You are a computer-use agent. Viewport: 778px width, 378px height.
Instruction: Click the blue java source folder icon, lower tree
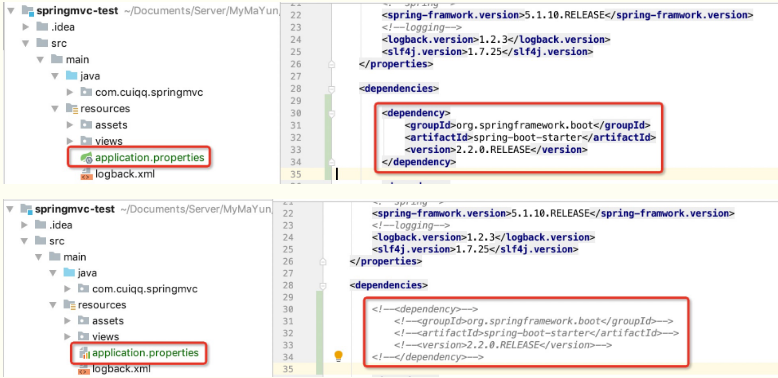pyautogui.click(x=69, y=273)
